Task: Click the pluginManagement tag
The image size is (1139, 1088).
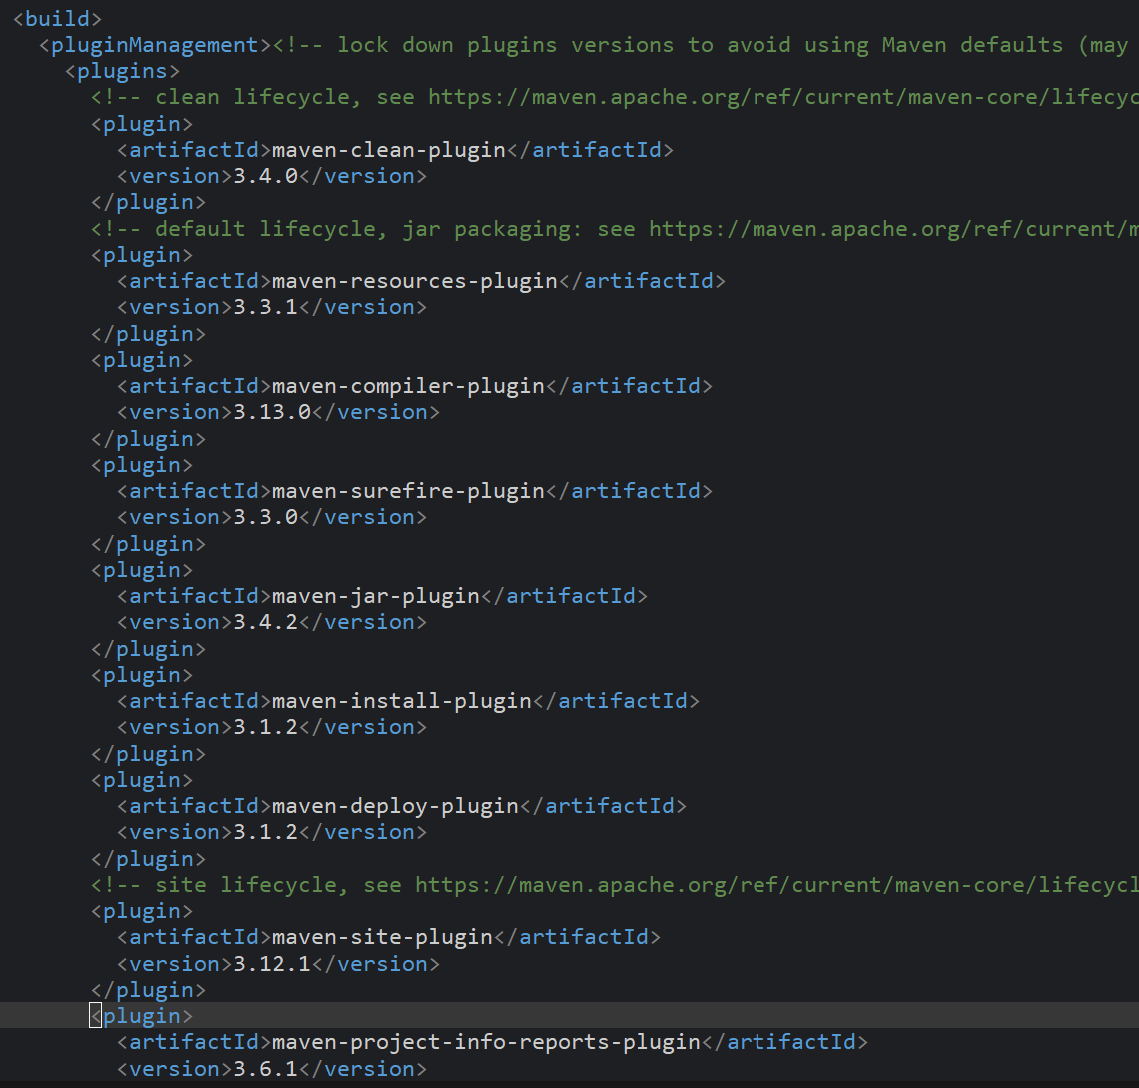Action: (155, 45)
